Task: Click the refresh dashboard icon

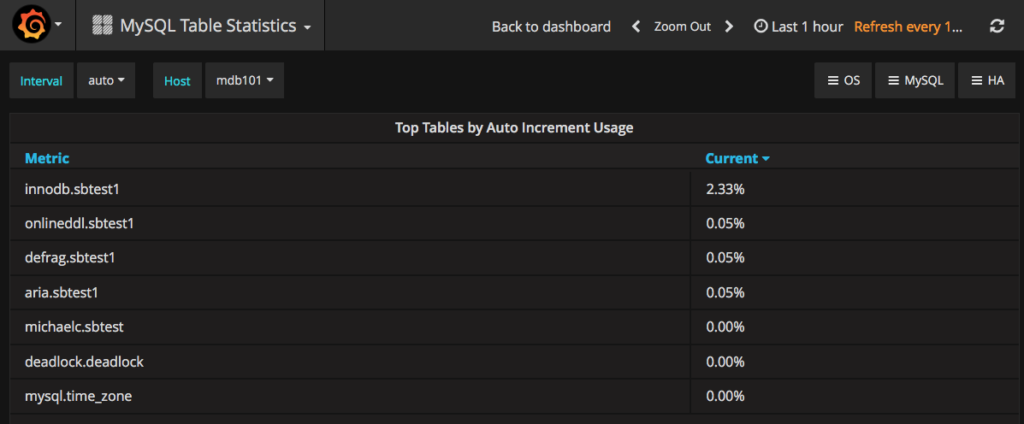Action: point(996,27)
